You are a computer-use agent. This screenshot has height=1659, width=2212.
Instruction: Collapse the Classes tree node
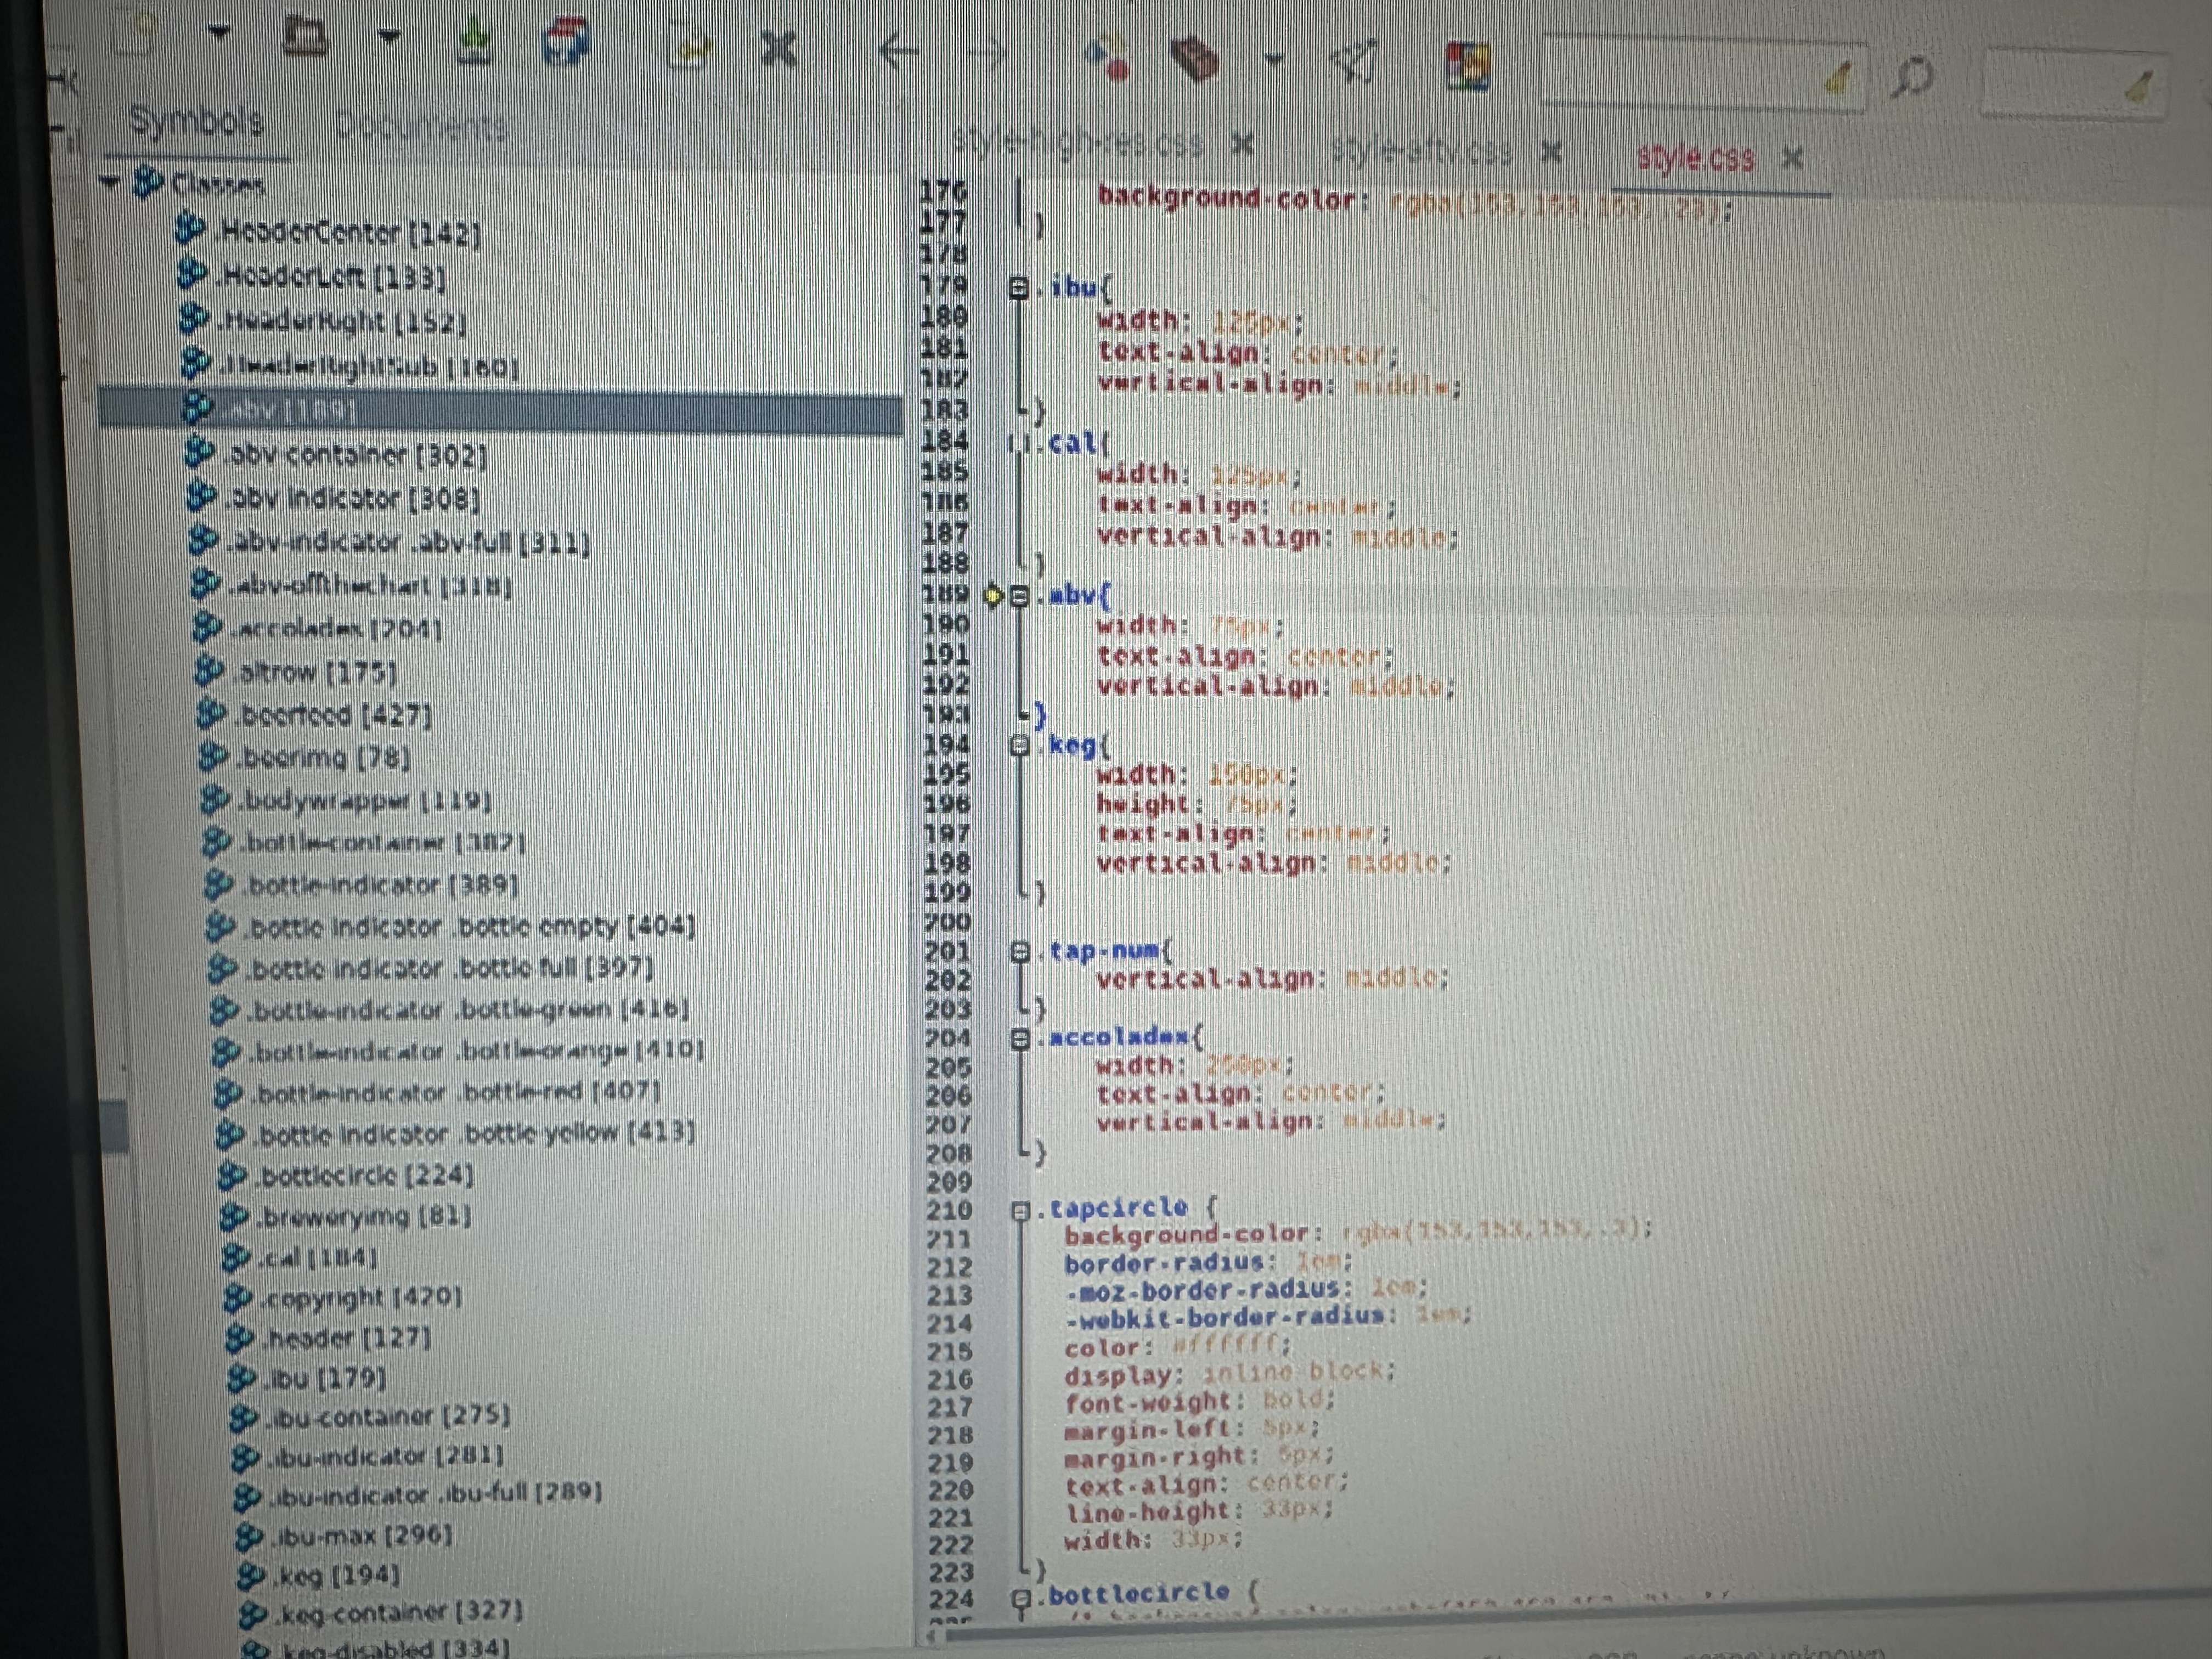click(x=111, y=182)
